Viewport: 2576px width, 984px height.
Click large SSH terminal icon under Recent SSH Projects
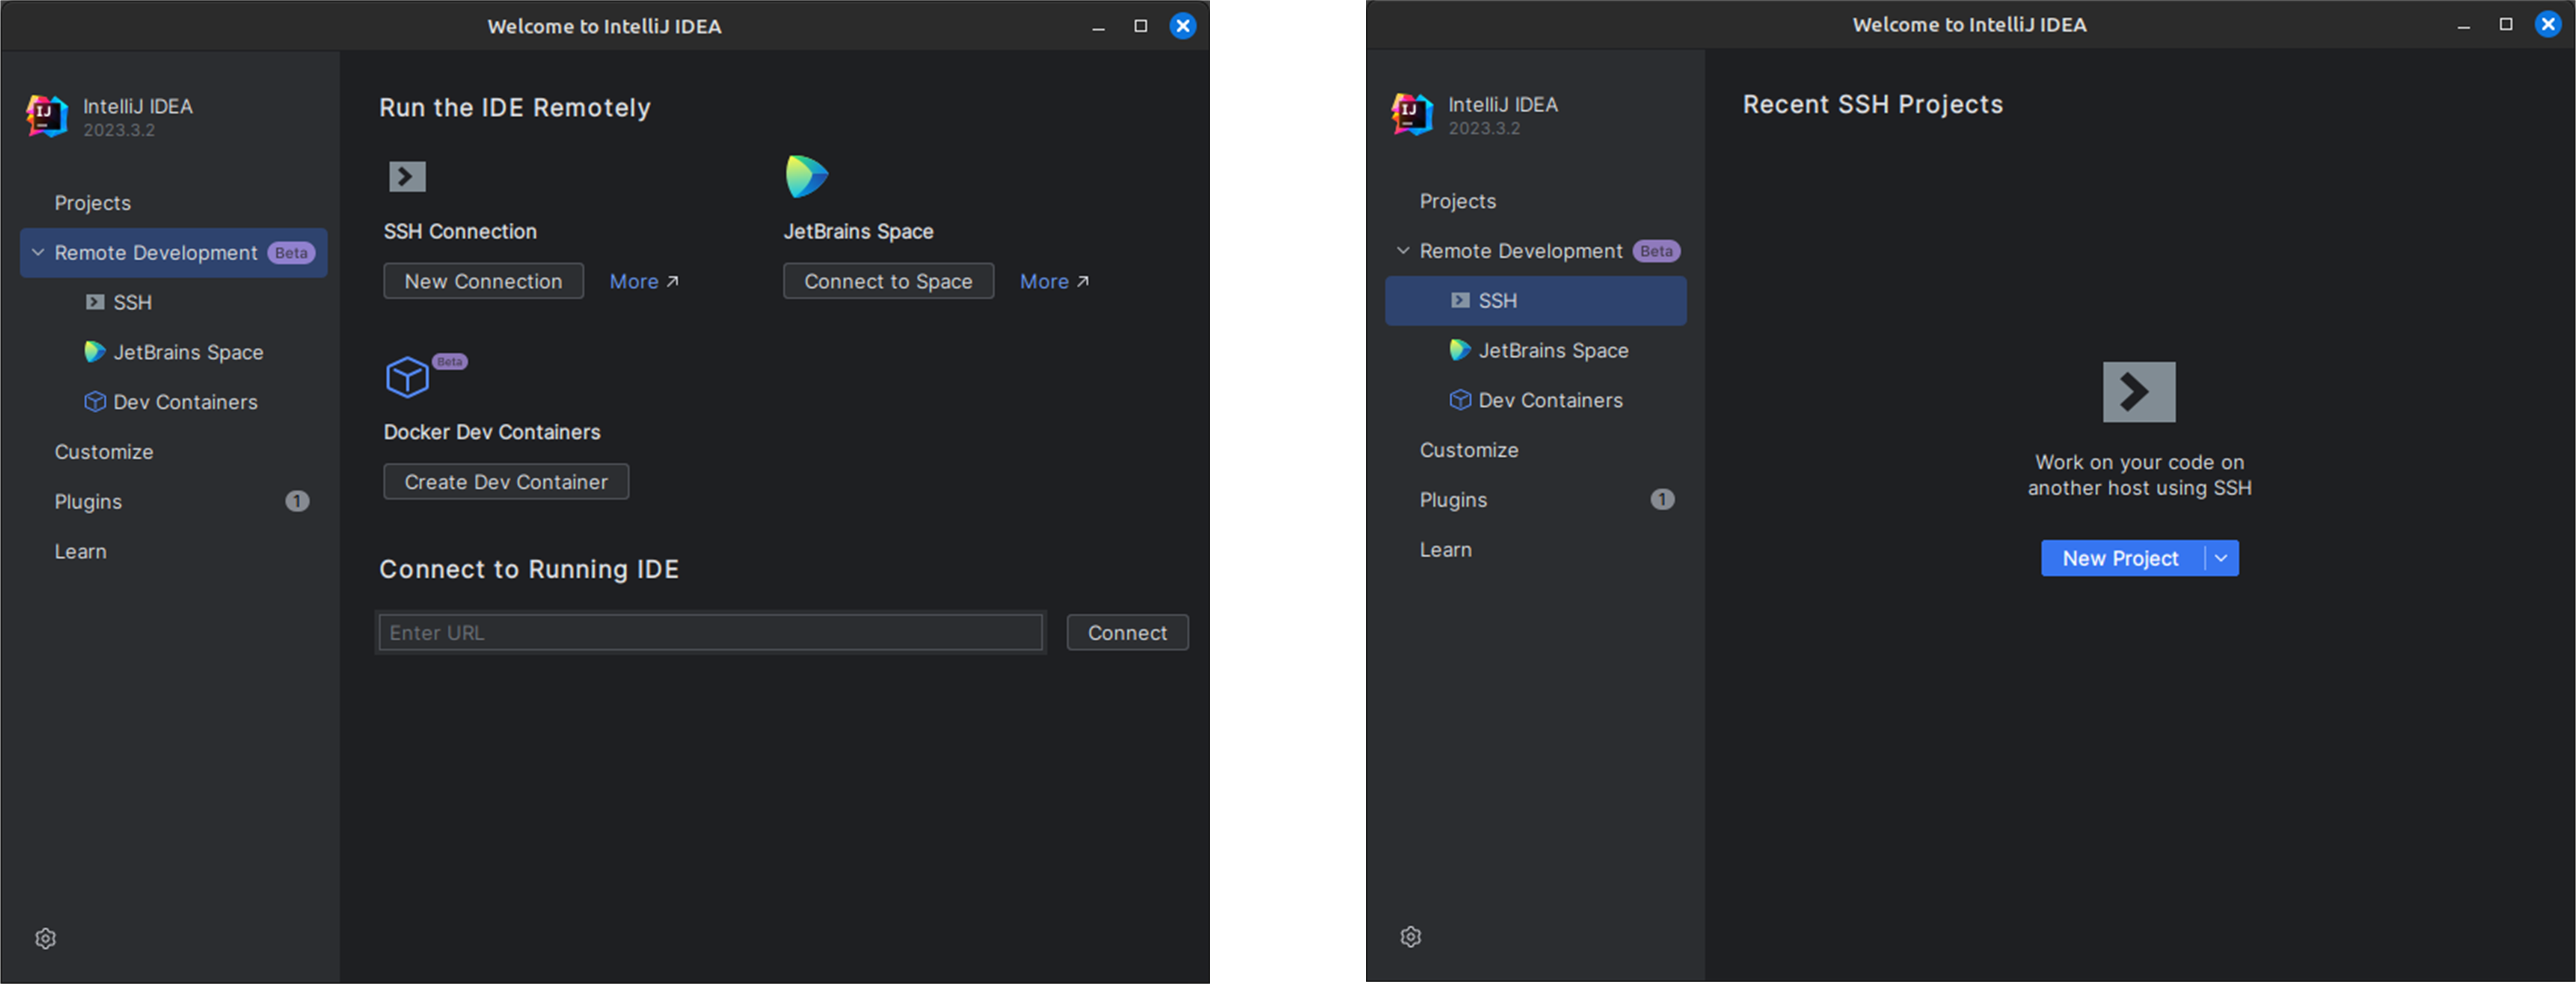(2138, 392)
